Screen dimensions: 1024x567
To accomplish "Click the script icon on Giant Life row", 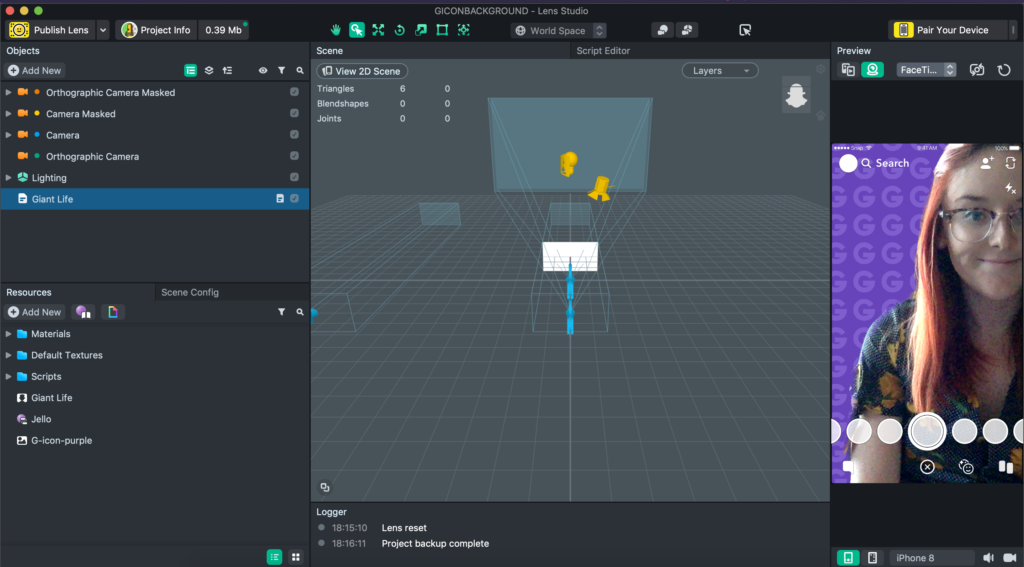I will coord(280,199).
